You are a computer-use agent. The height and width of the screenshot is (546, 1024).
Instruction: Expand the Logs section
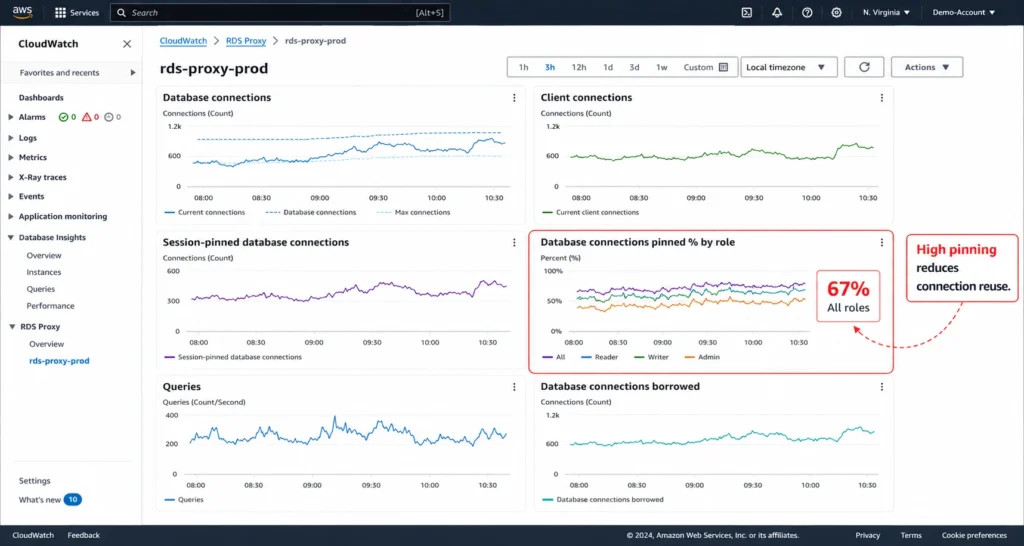pyautogui.click(x=11, y=138)
